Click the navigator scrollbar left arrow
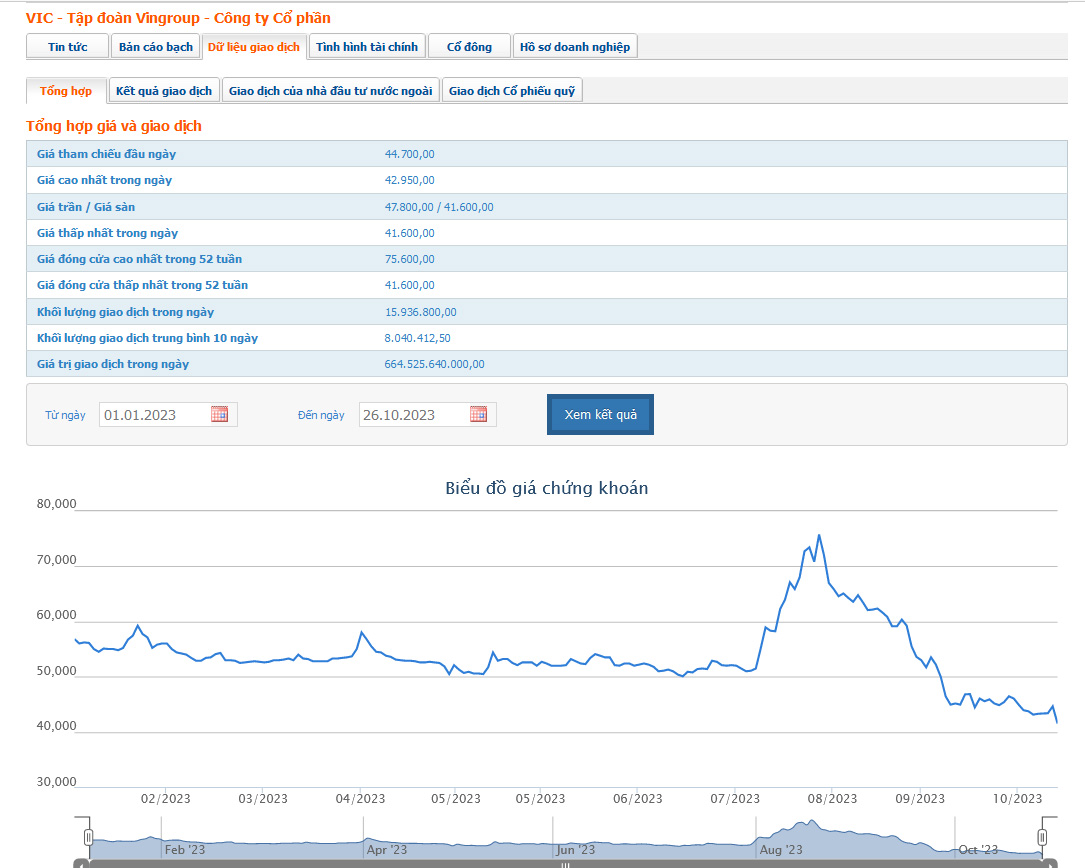1085x868 pixels. (x=81, y=864)
